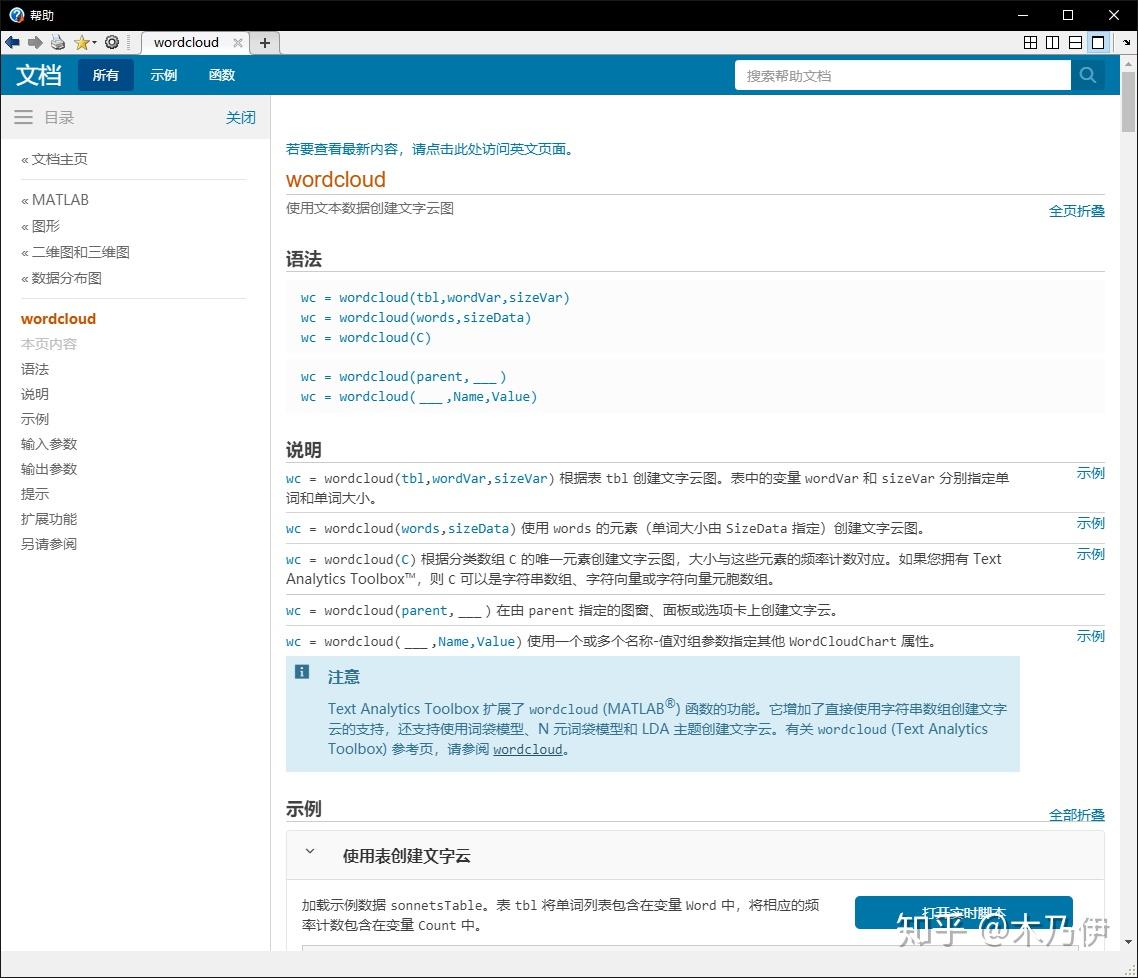Click the vertical scrollbar thumb
This screenshot has width=1138, height=978.
pyautogui.click(x=1128, y=102)
